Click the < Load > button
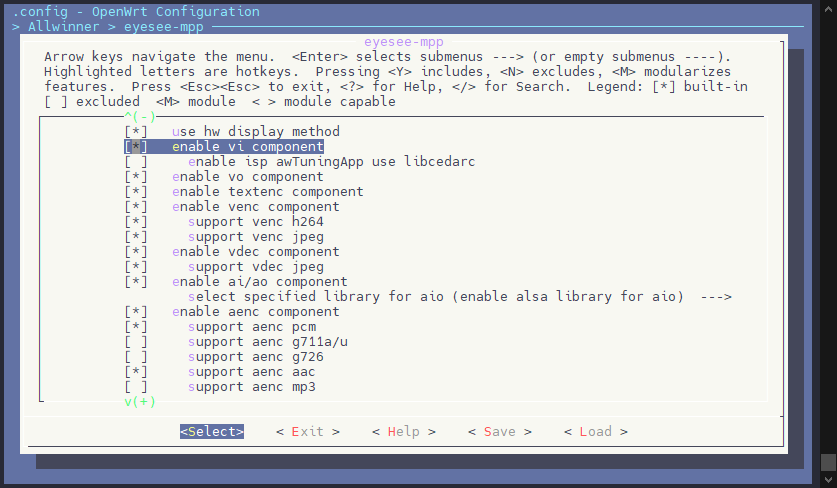 596,431
